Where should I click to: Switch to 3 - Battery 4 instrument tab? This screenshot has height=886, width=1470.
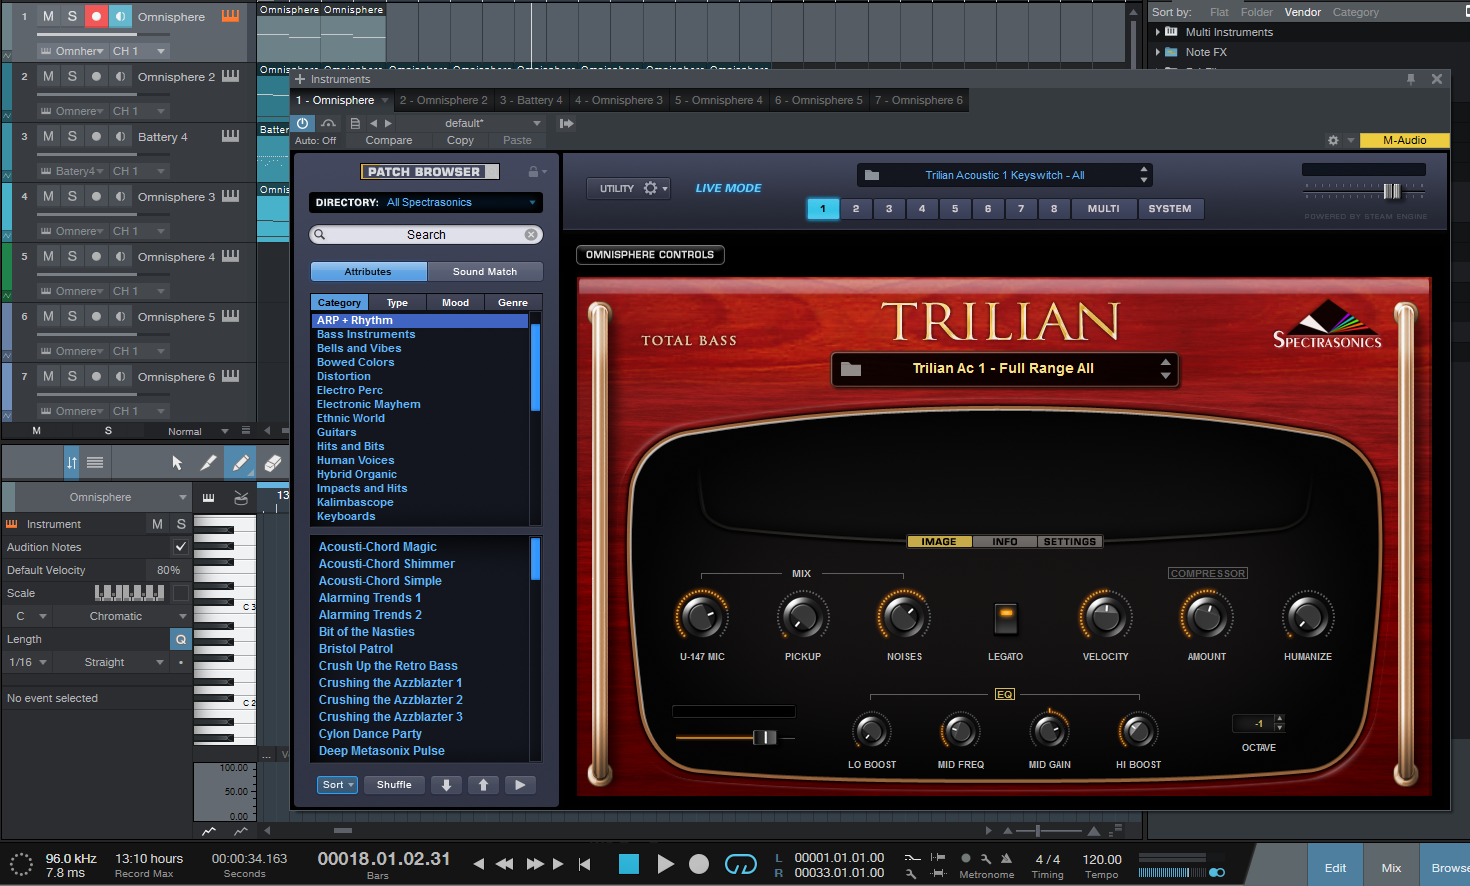tap(531, 100)
